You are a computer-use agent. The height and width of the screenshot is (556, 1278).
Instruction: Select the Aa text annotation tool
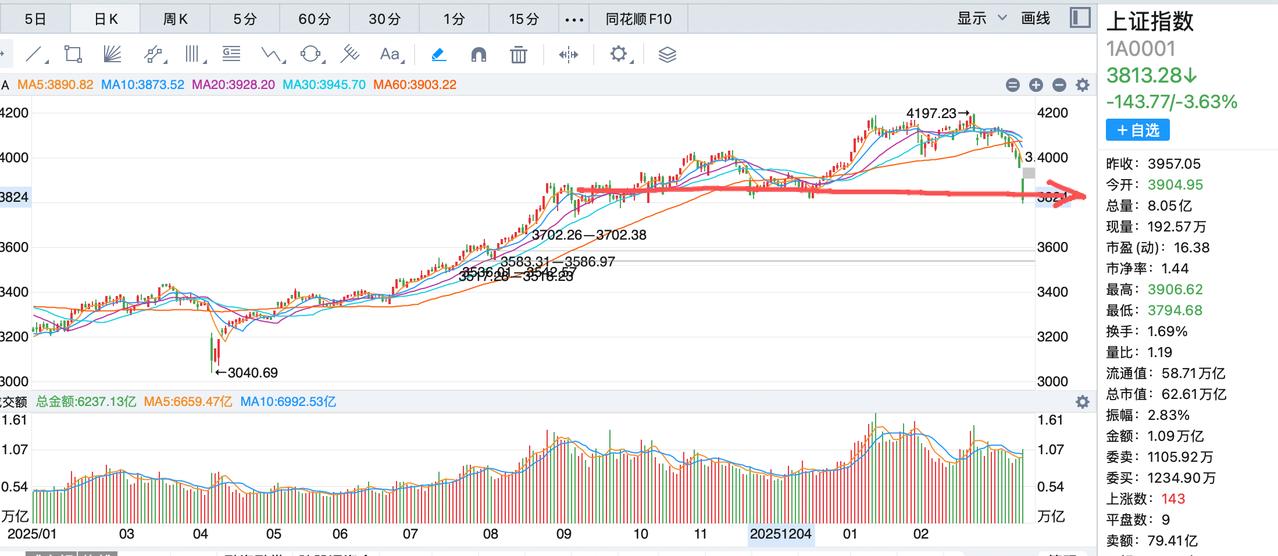(x=390, y=54)
